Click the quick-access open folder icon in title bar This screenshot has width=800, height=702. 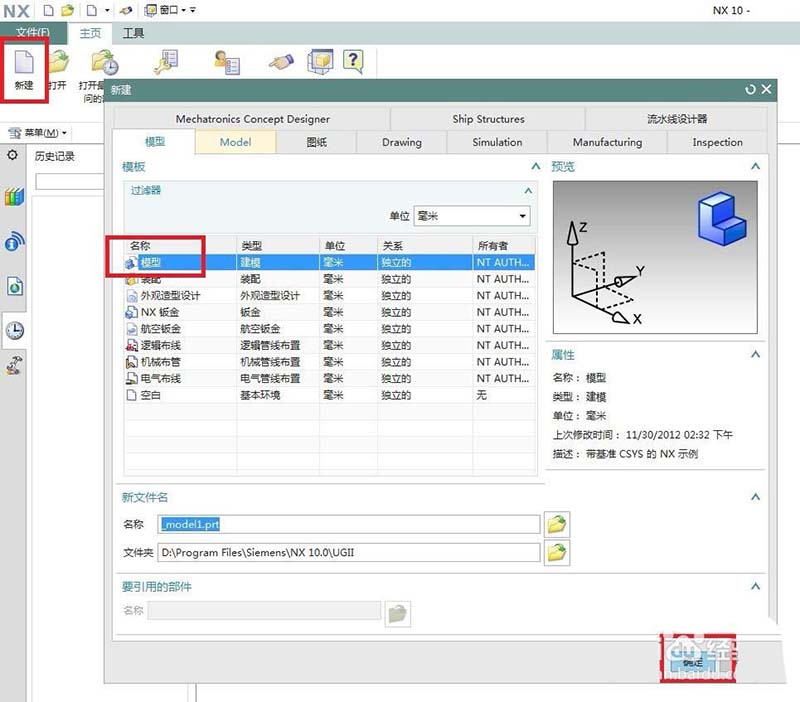(67, 10)
